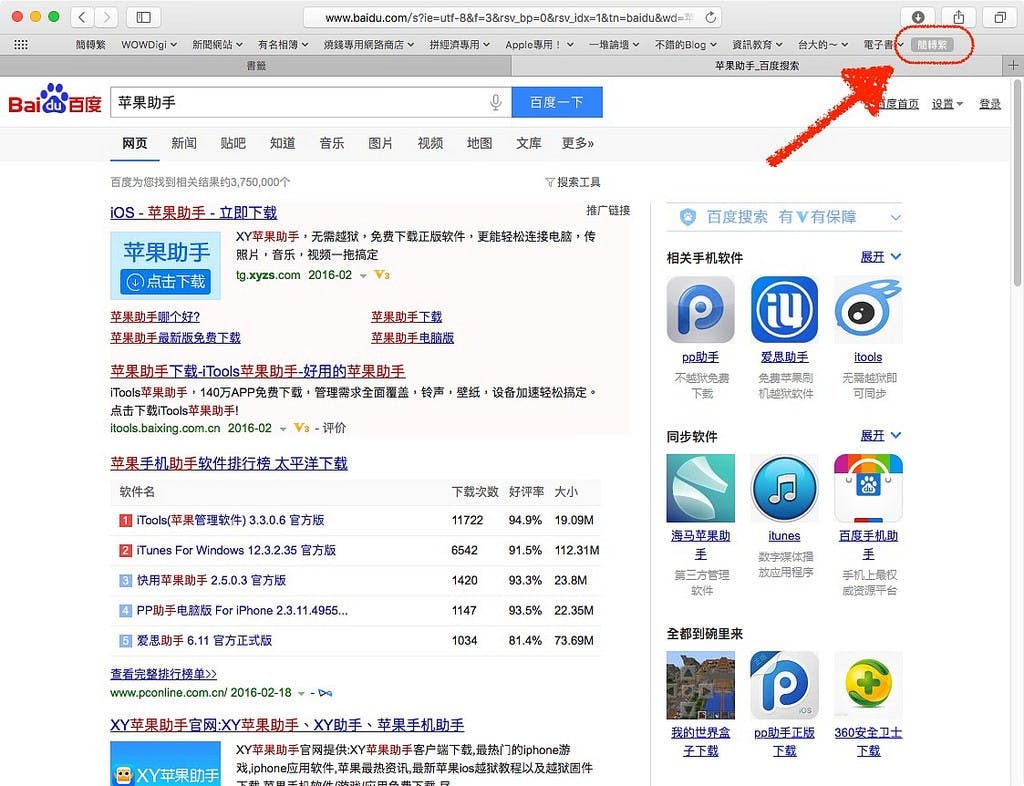Open the Safari downloads button

(x=918, y=18)
